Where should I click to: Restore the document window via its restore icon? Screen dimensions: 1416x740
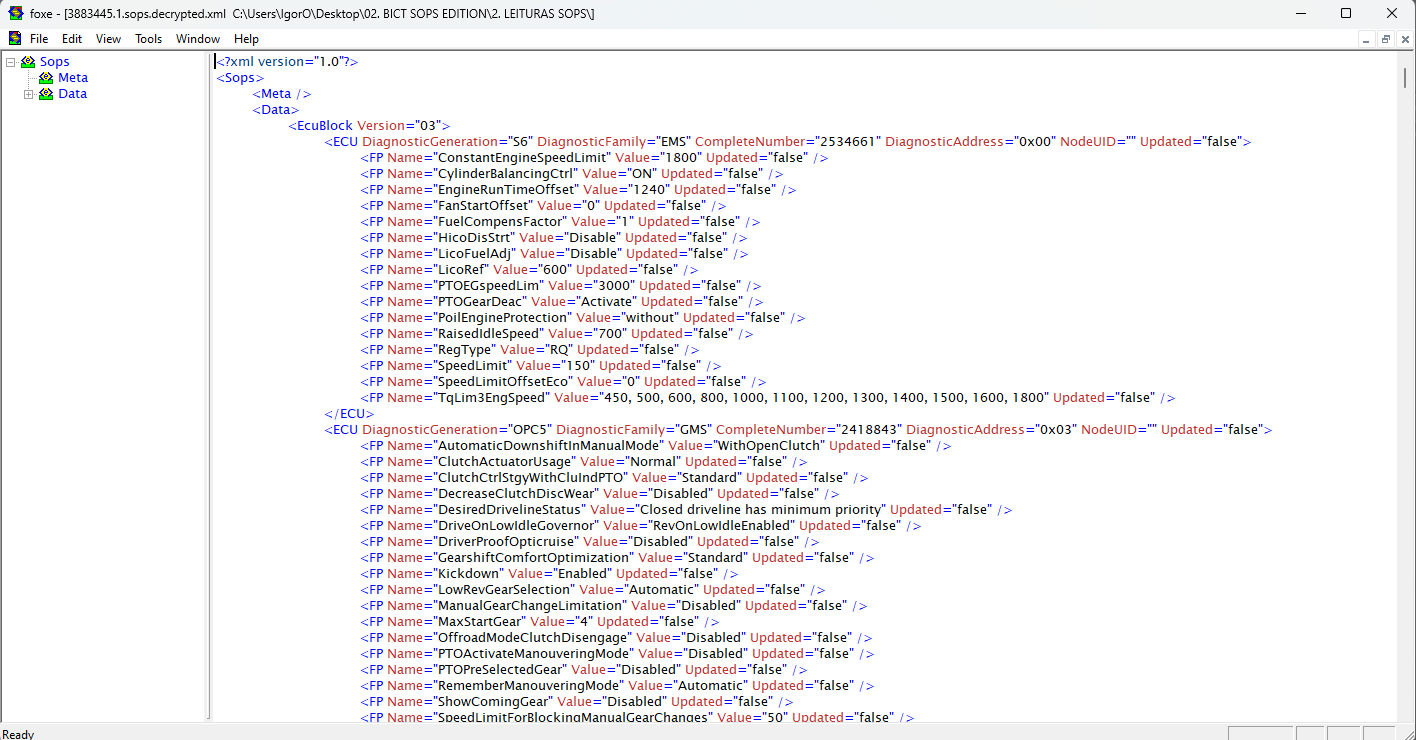click(1386, 38)
